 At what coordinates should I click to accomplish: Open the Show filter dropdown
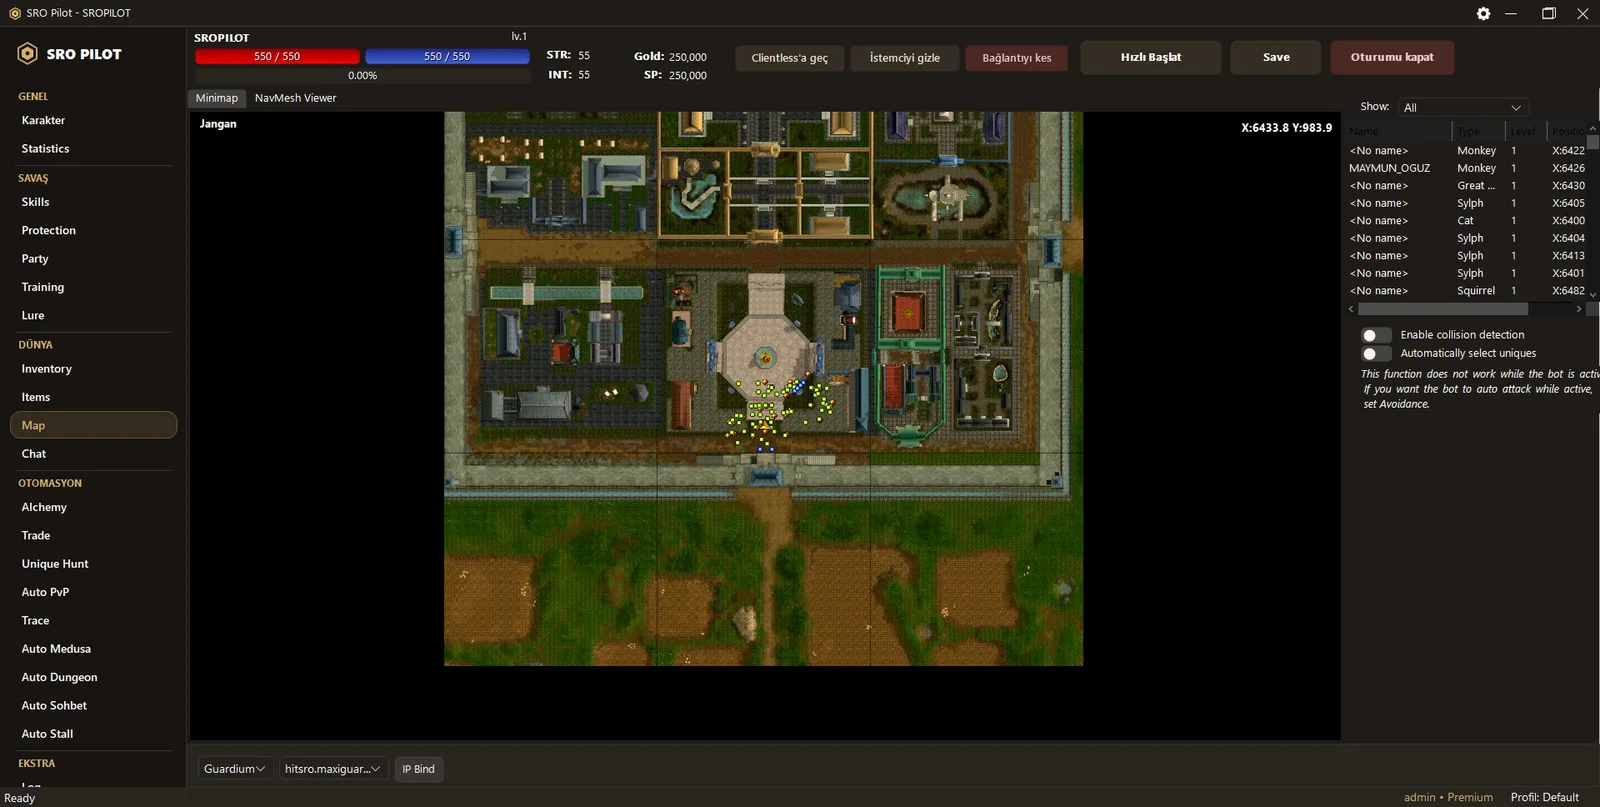[x=1462, y=107]
